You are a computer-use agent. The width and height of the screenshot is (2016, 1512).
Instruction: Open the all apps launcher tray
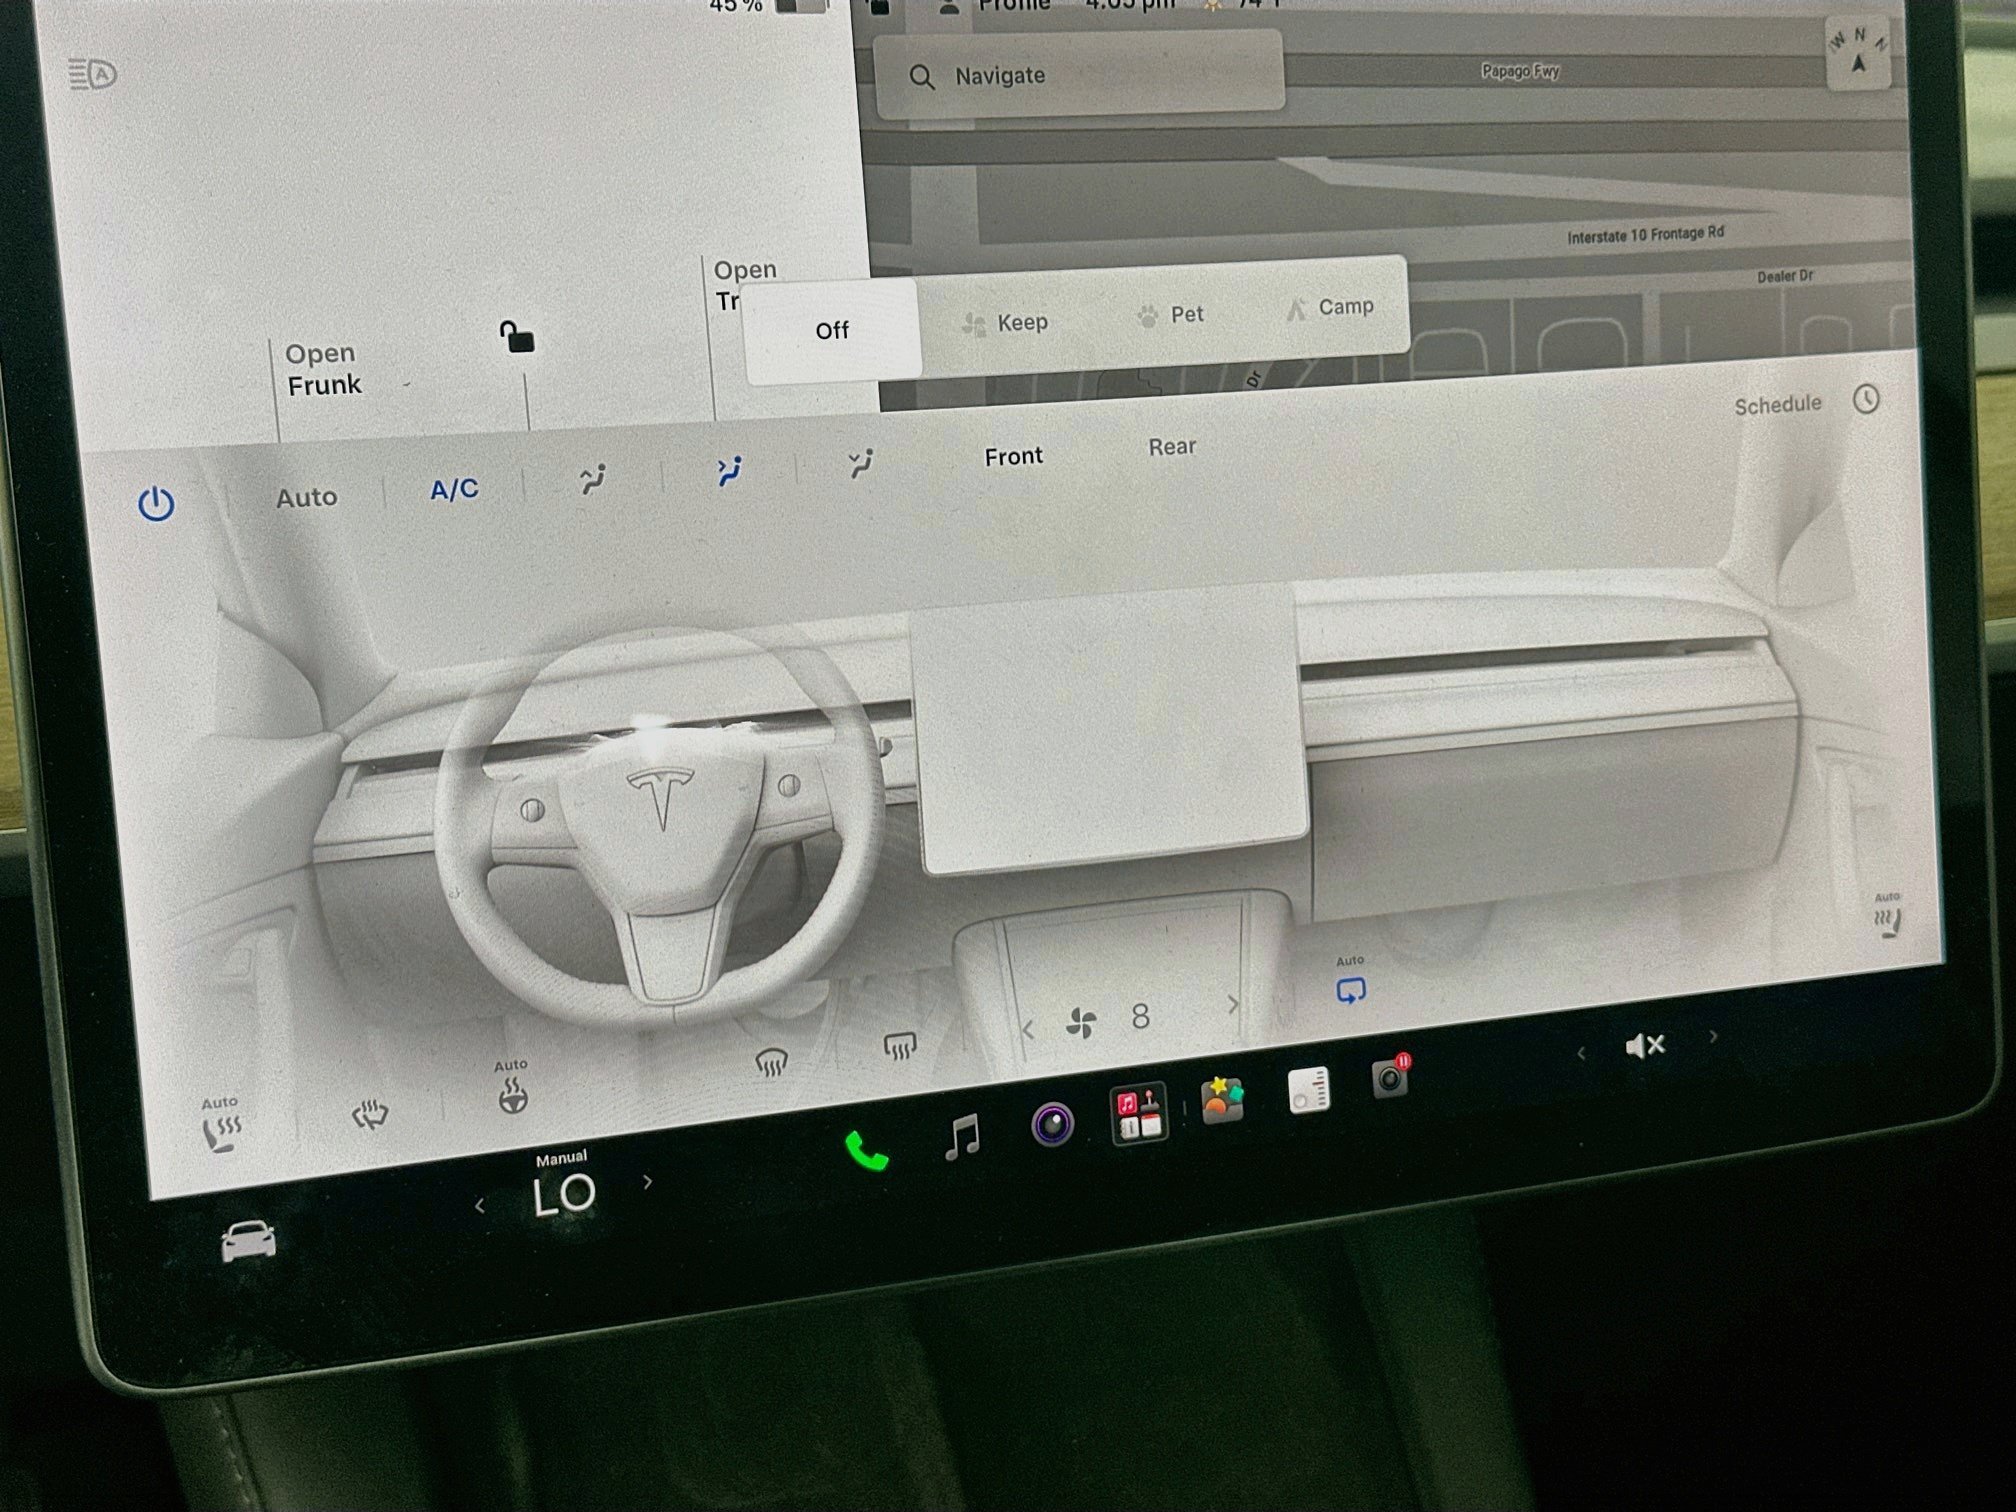tap(1139, 1113)
